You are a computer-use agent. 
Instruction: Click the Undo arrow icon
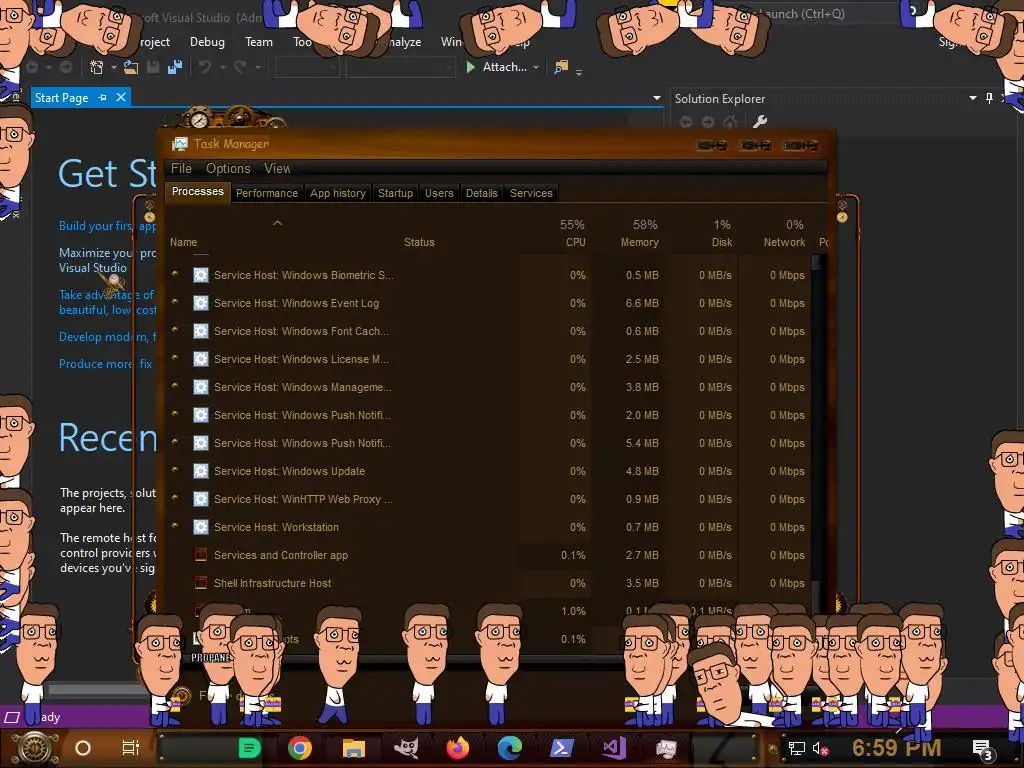pos(205,67)
